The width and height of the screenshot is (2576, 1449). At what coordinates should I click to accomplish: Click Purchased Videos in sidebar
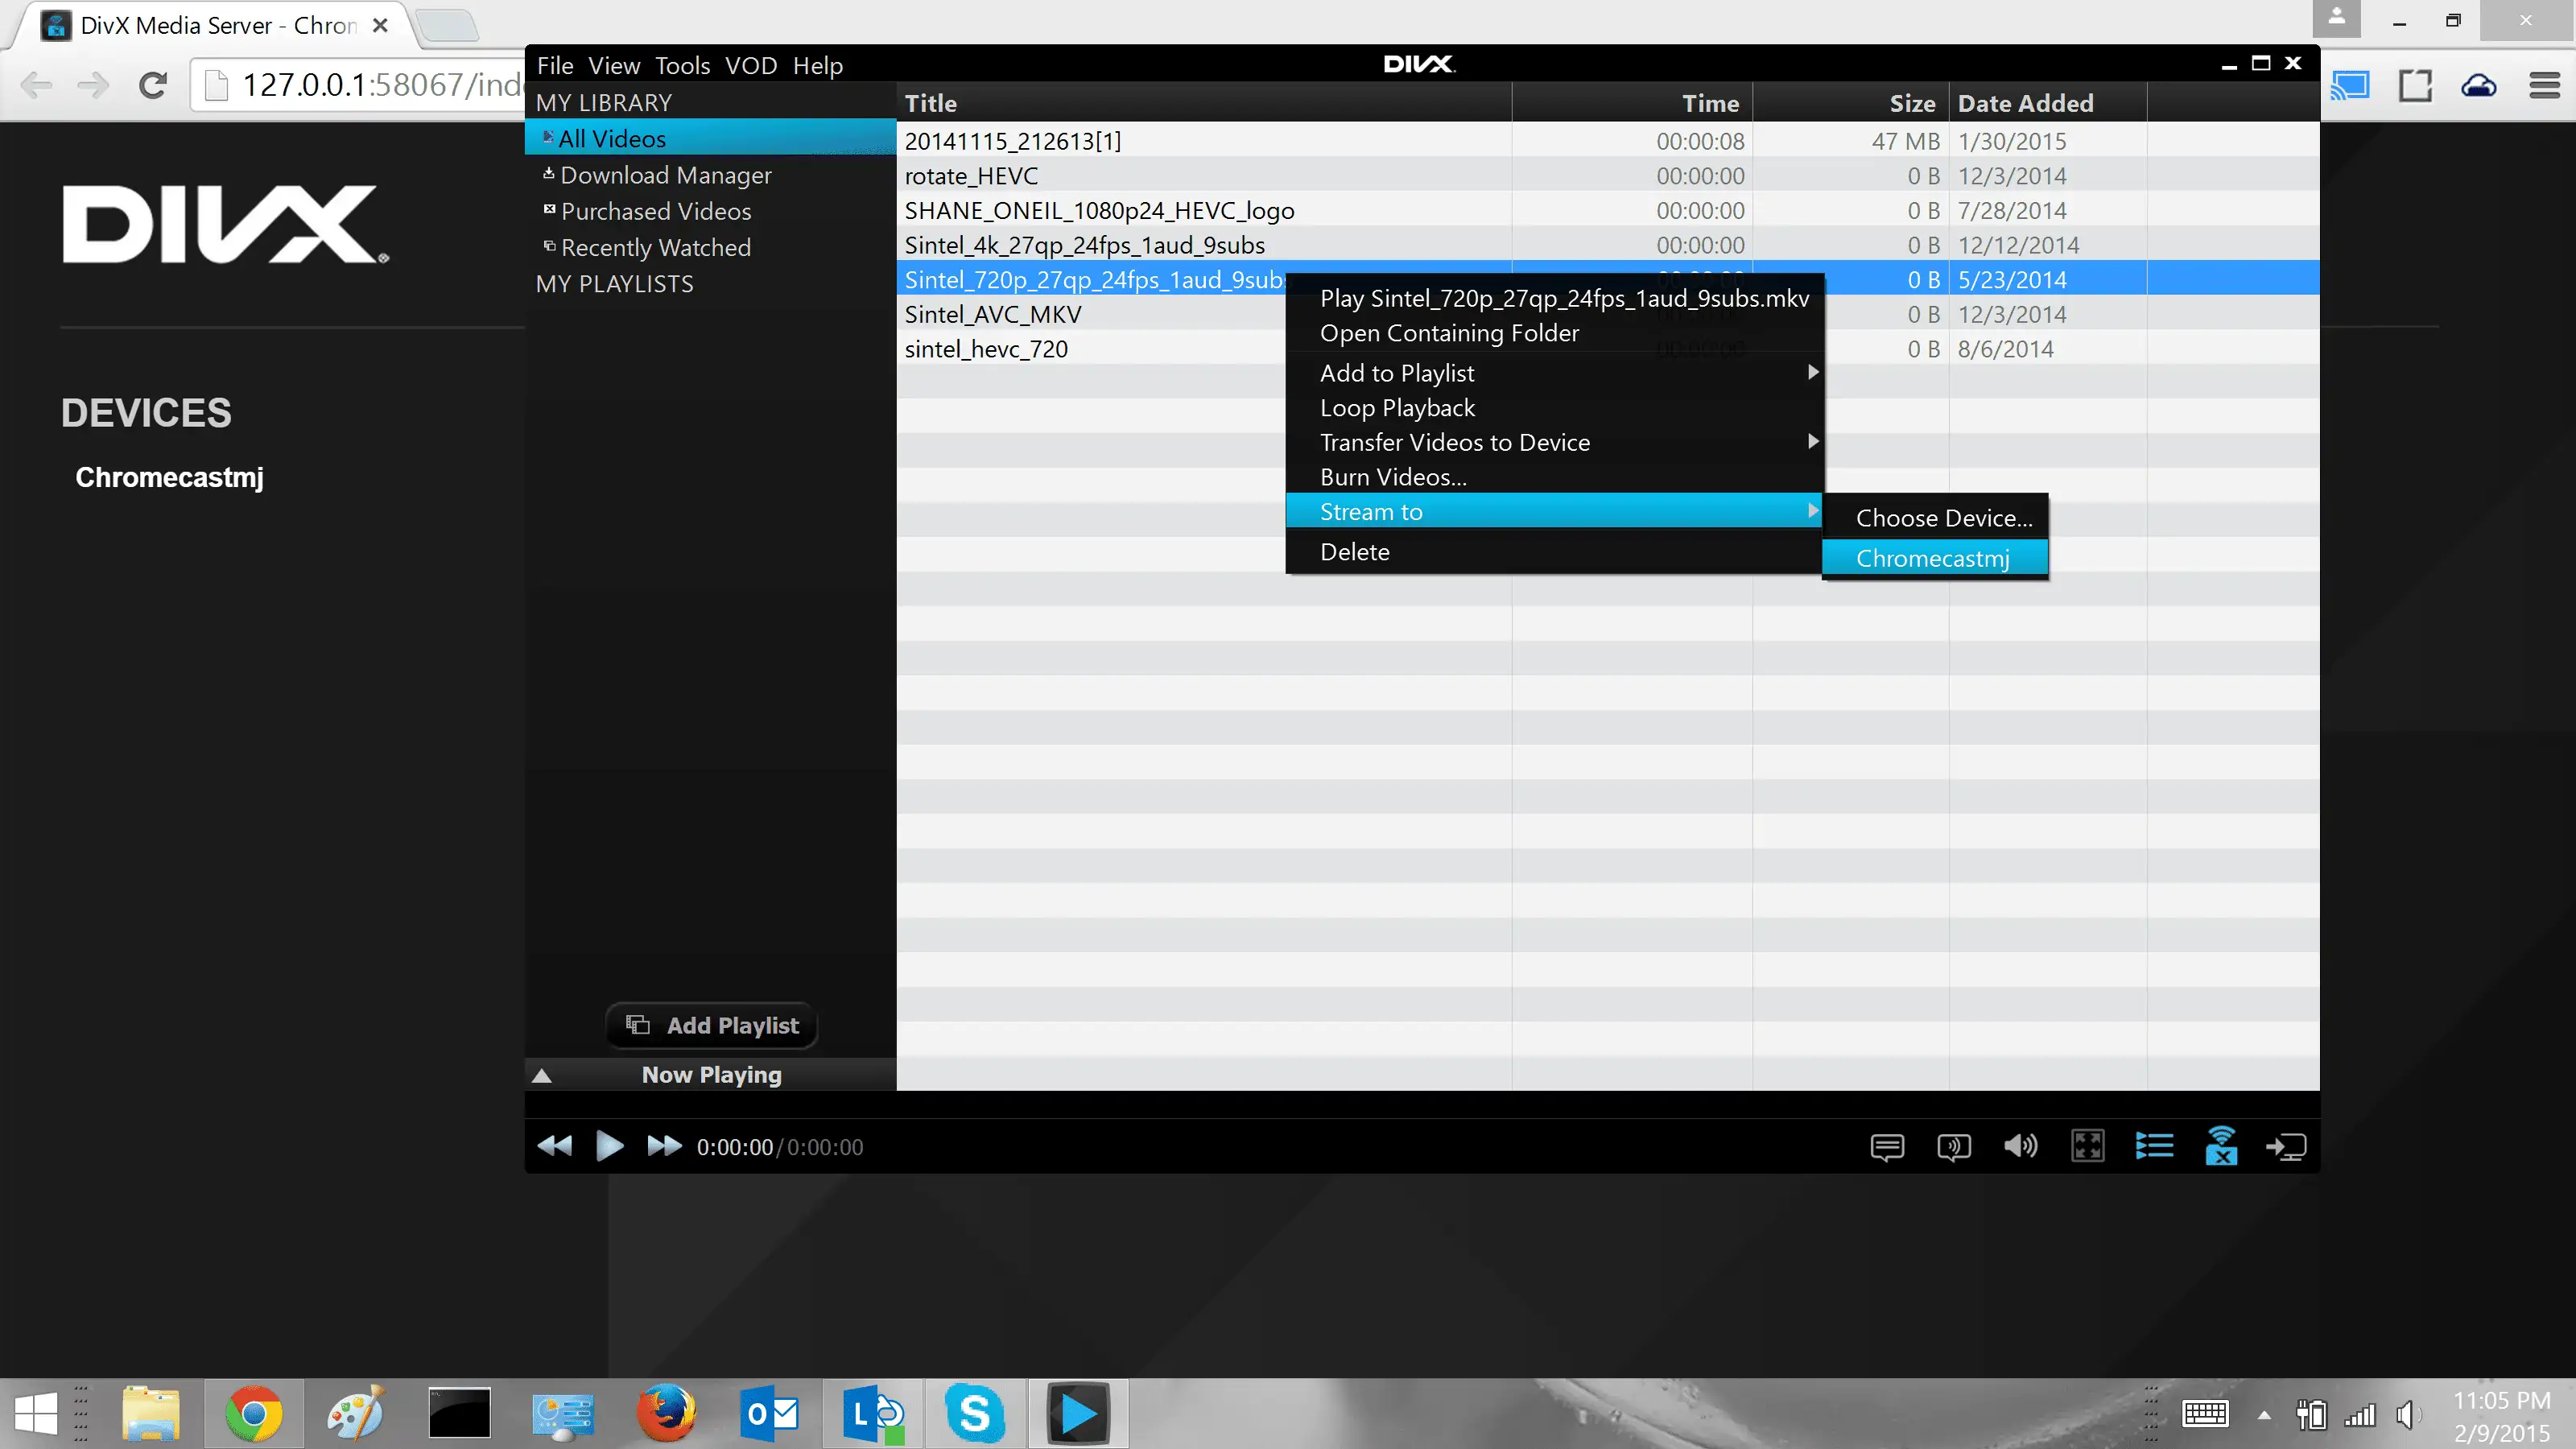pos(654,211)
